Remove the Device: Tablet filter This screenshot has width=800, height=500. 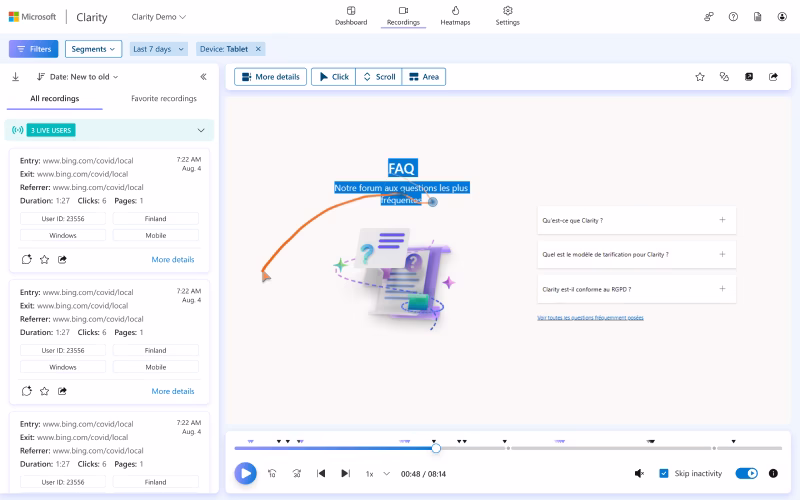pos(258,49)
